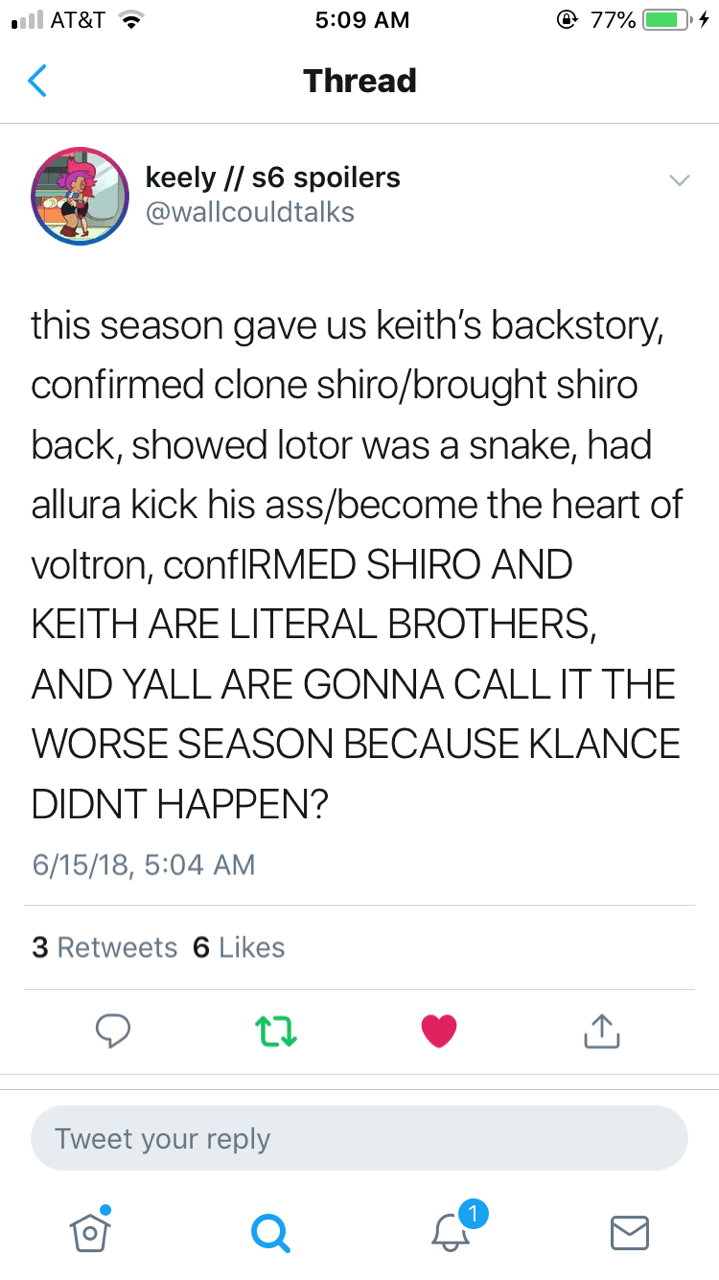719x1280 pixels.
Task: Open the Notifications bell
Action: pos(450,1231)
